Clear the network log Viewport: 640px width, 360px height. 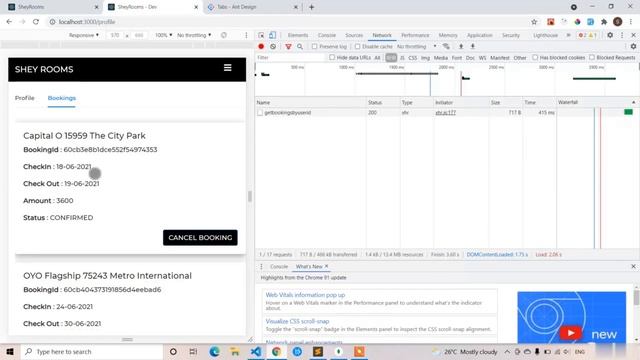tap(273, 47)
